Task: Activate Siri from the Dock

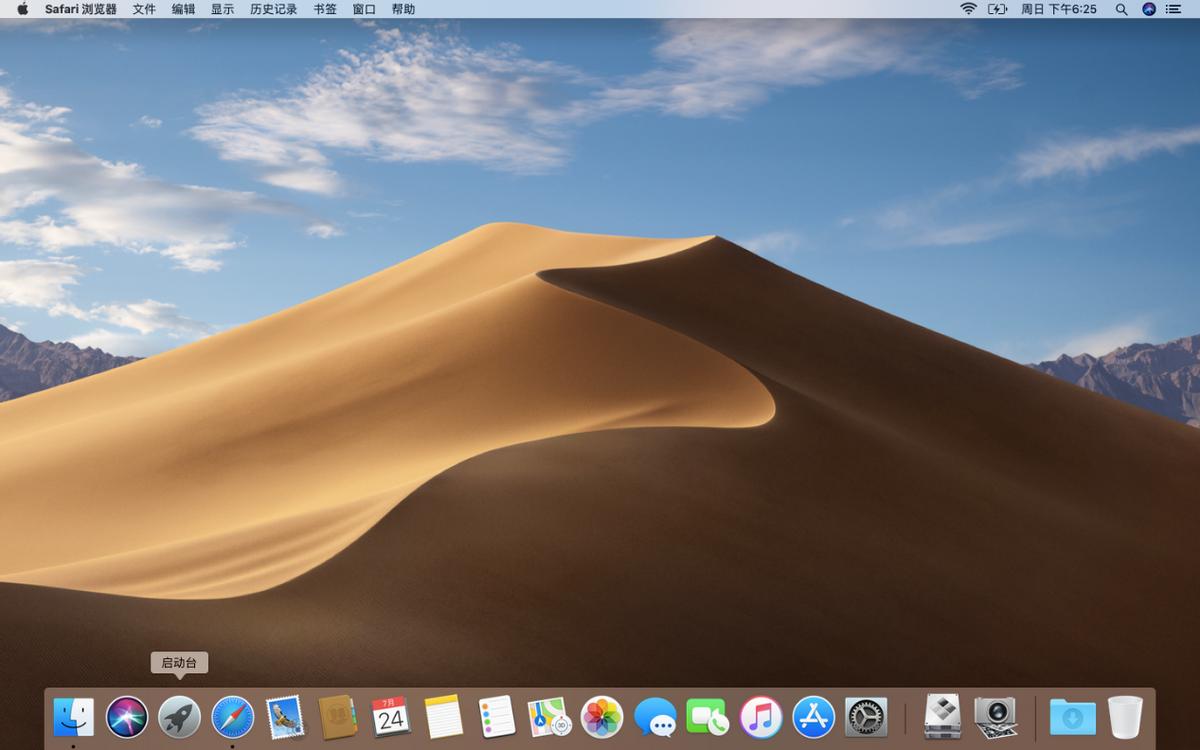Action: tap(126, 717)
